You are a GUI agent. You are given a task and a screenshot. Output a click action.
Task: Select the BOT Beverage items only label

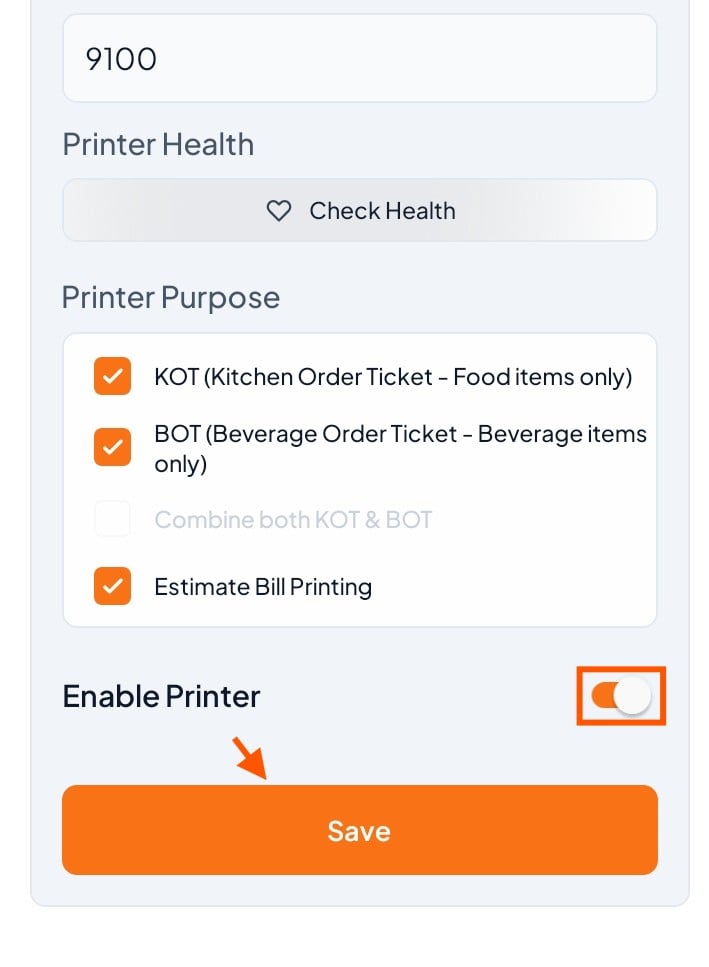pos(401,449)
